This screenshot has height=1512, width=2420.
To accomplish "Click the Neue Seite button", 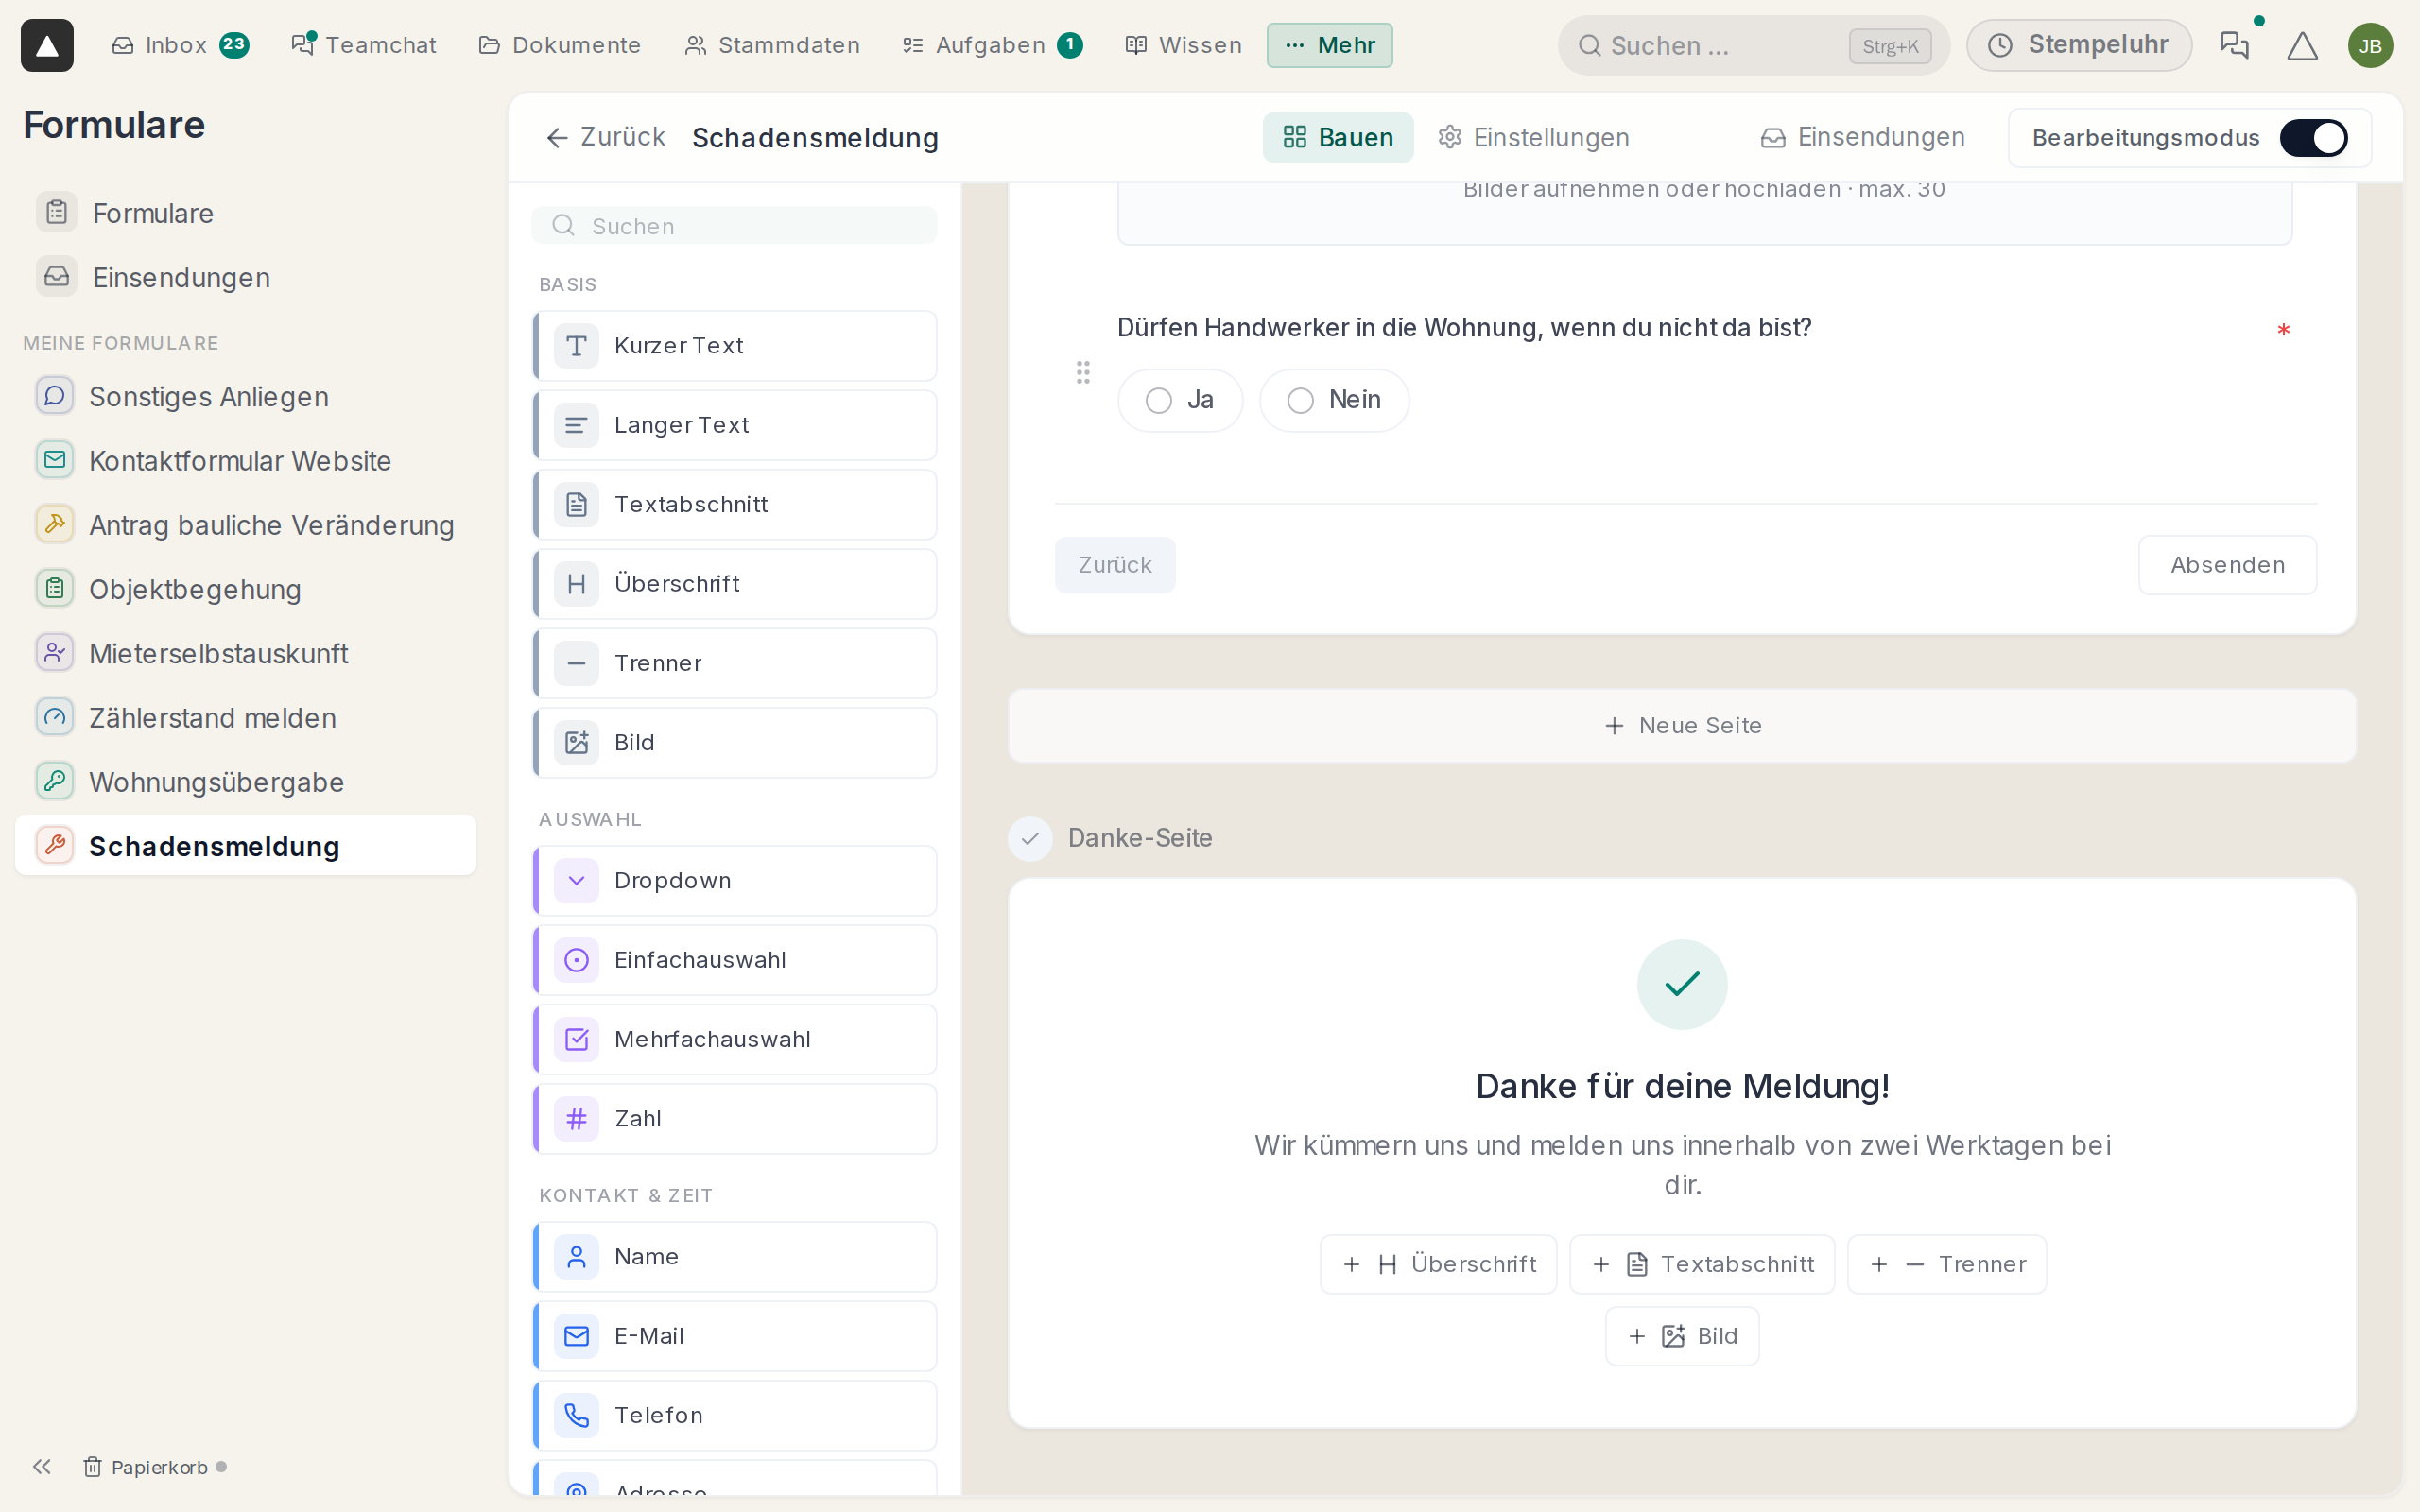I will [x=1682, y=726].
